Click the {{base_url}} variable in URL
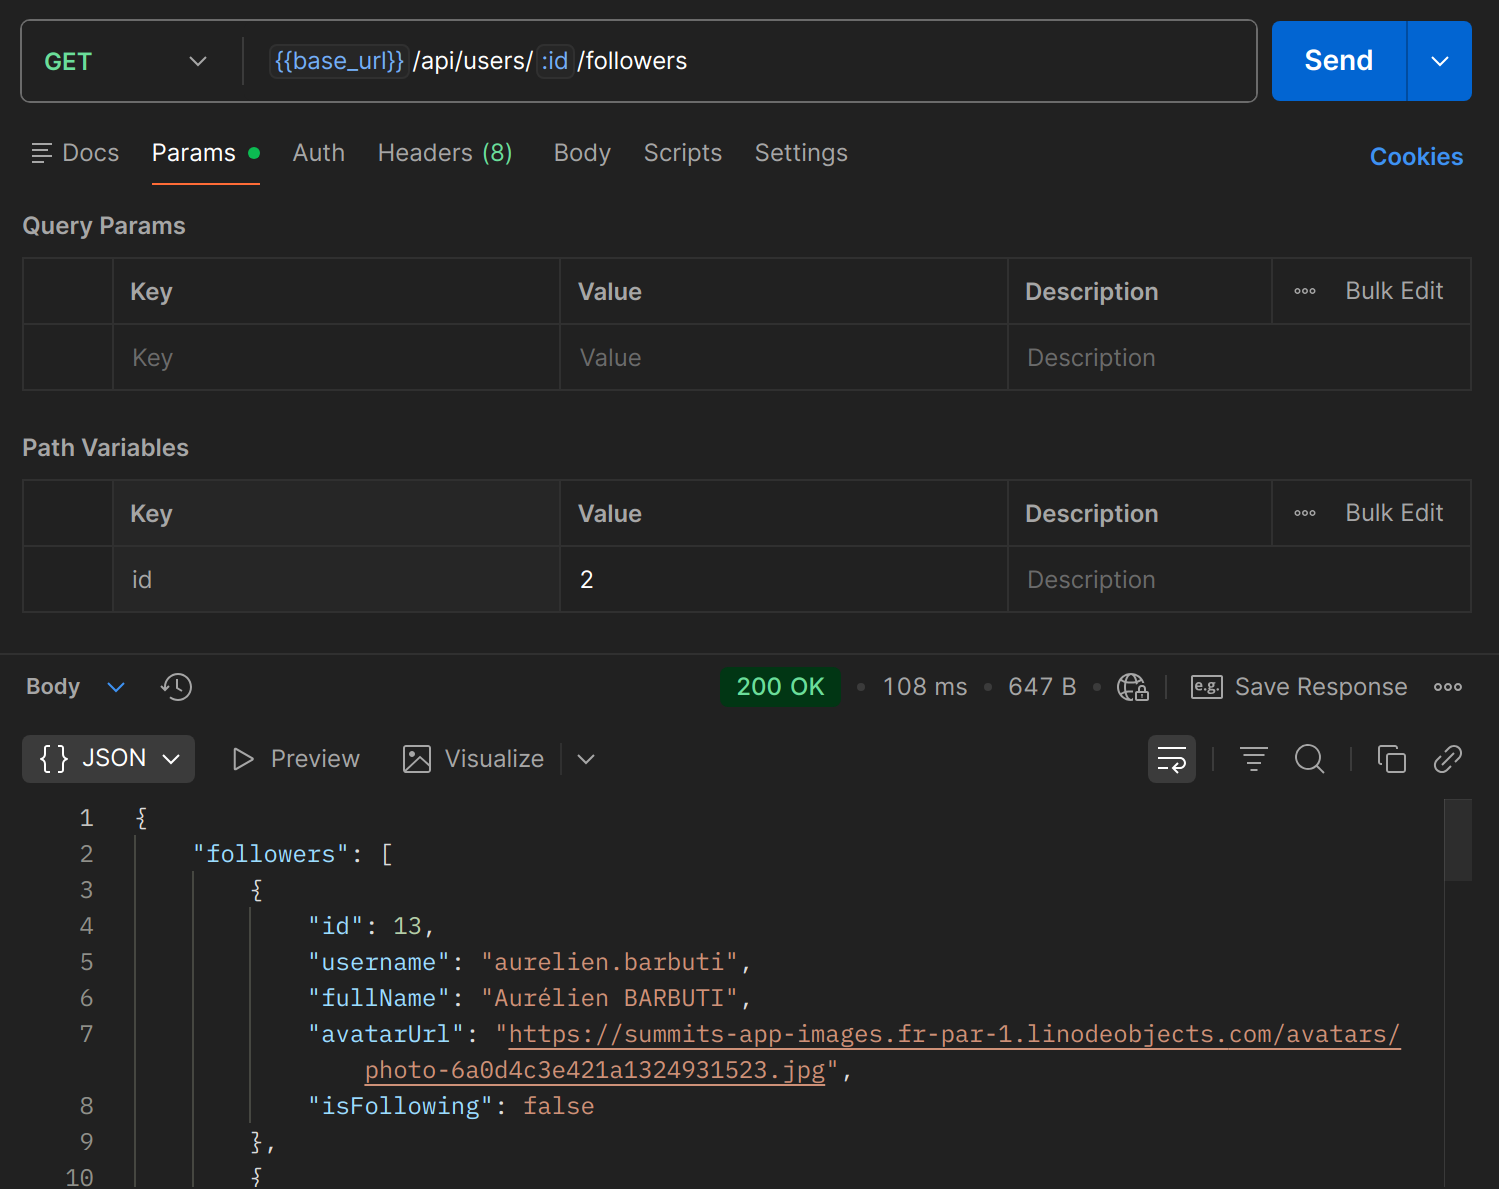Screen dimensions: 1499x1189 pos(339,61)
